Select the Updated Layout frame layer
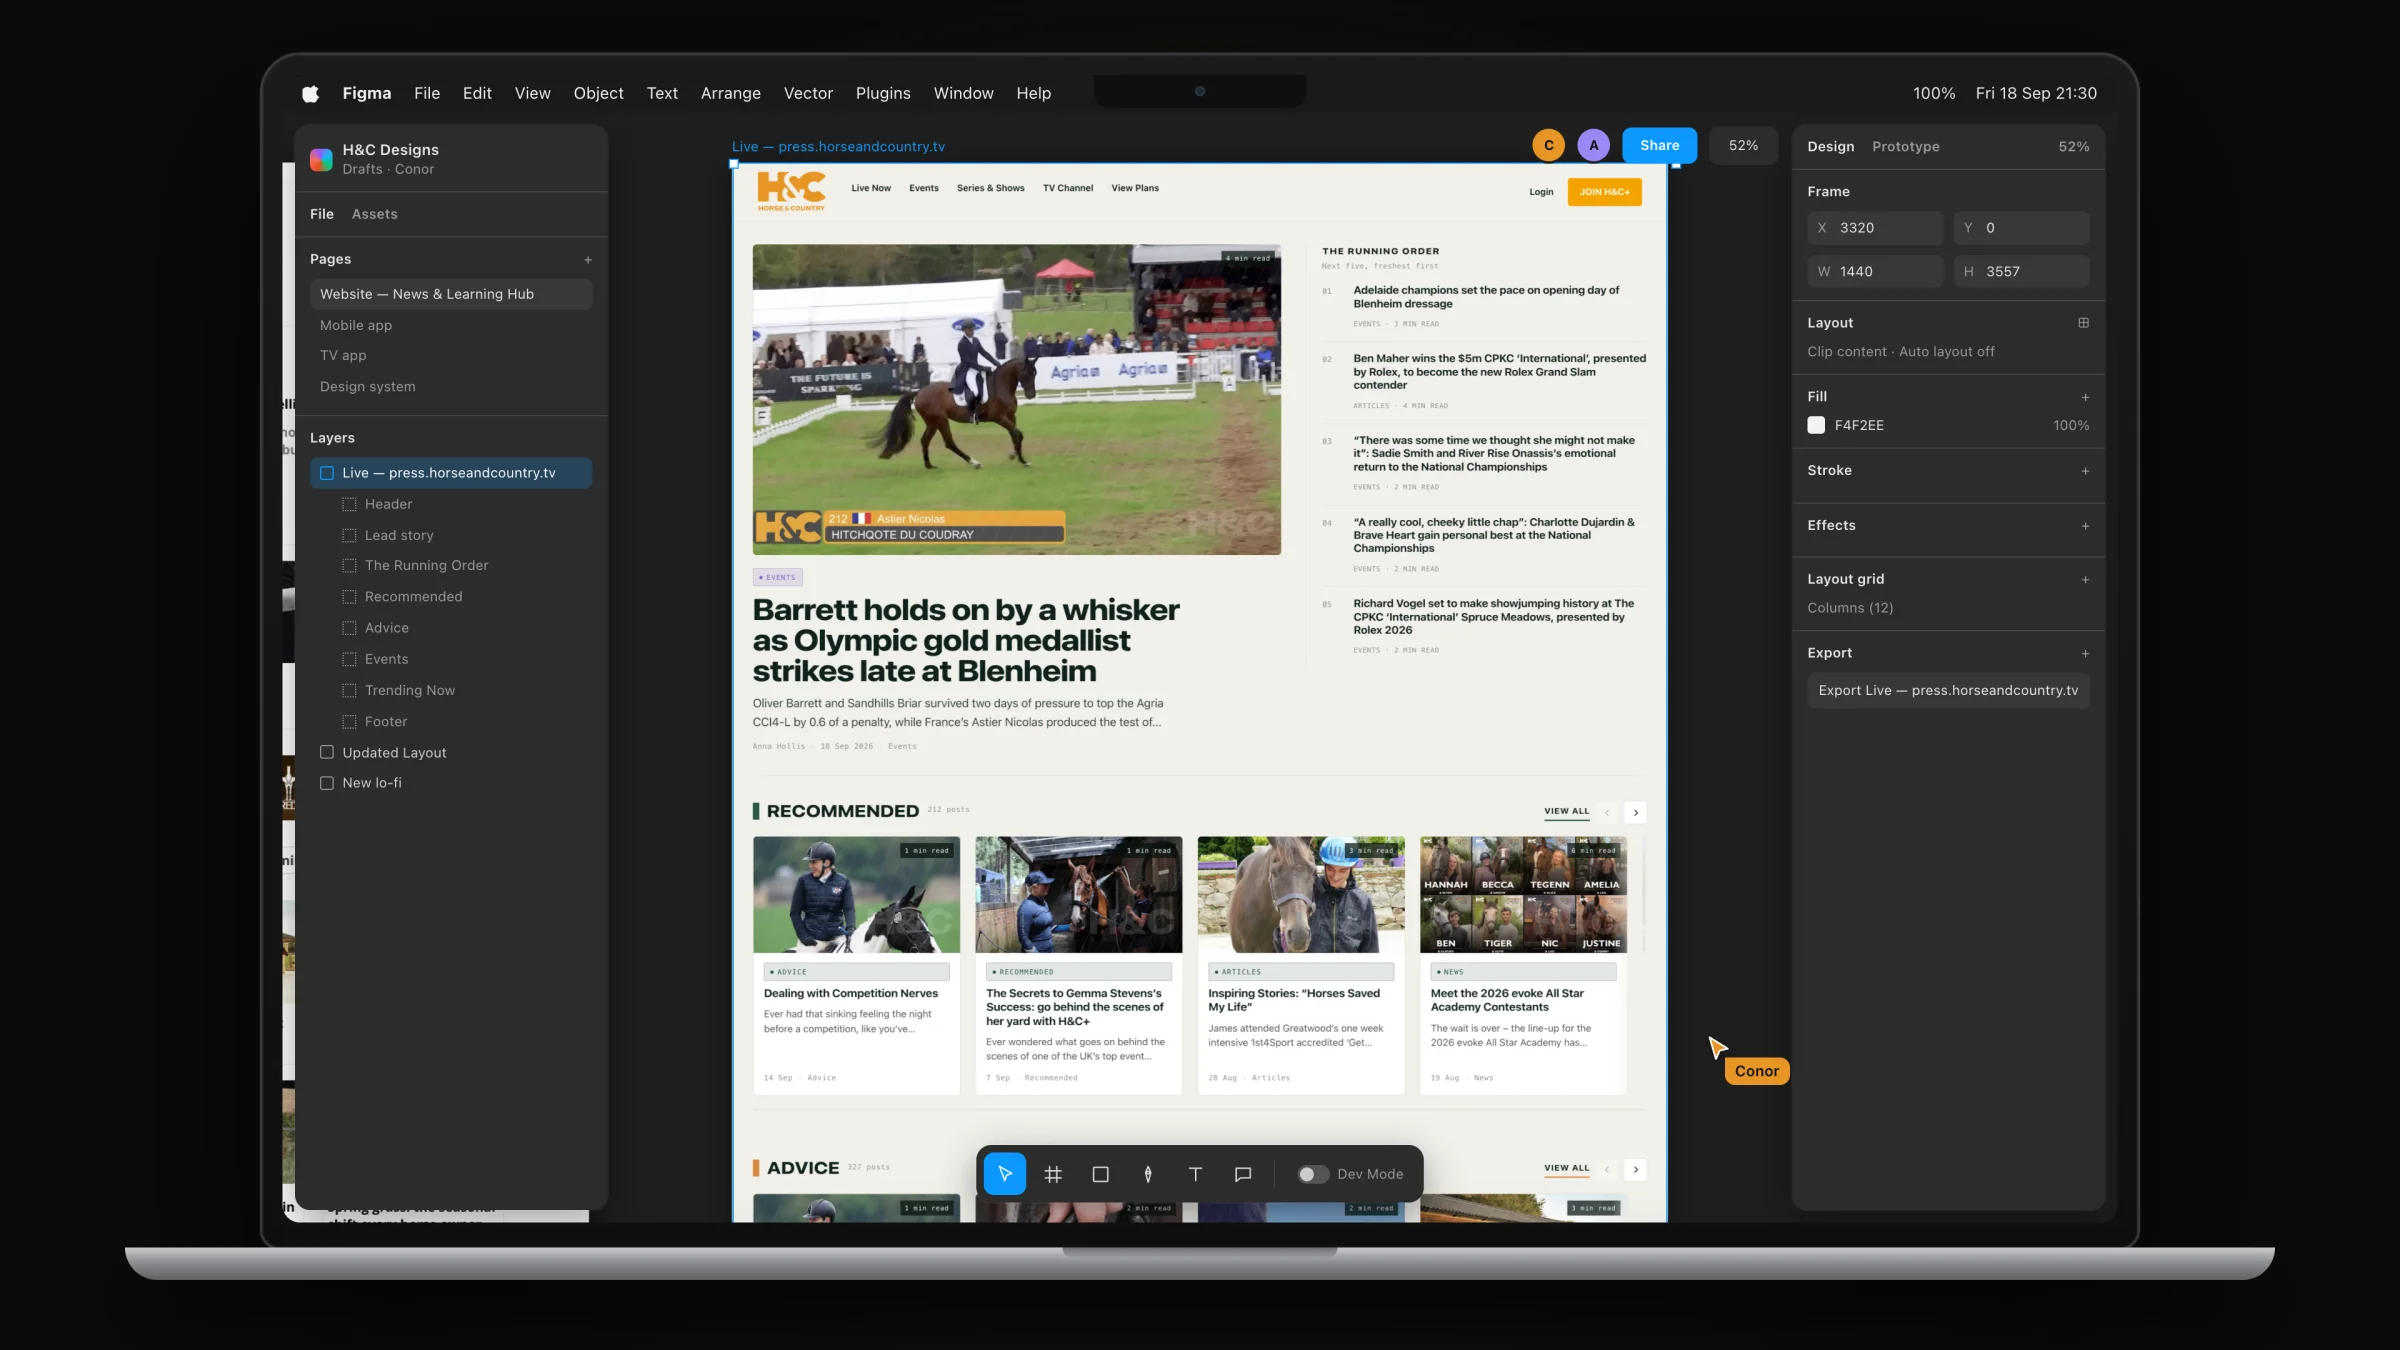The width and height of the screenshot is (2400, 1350). [451, 752]
